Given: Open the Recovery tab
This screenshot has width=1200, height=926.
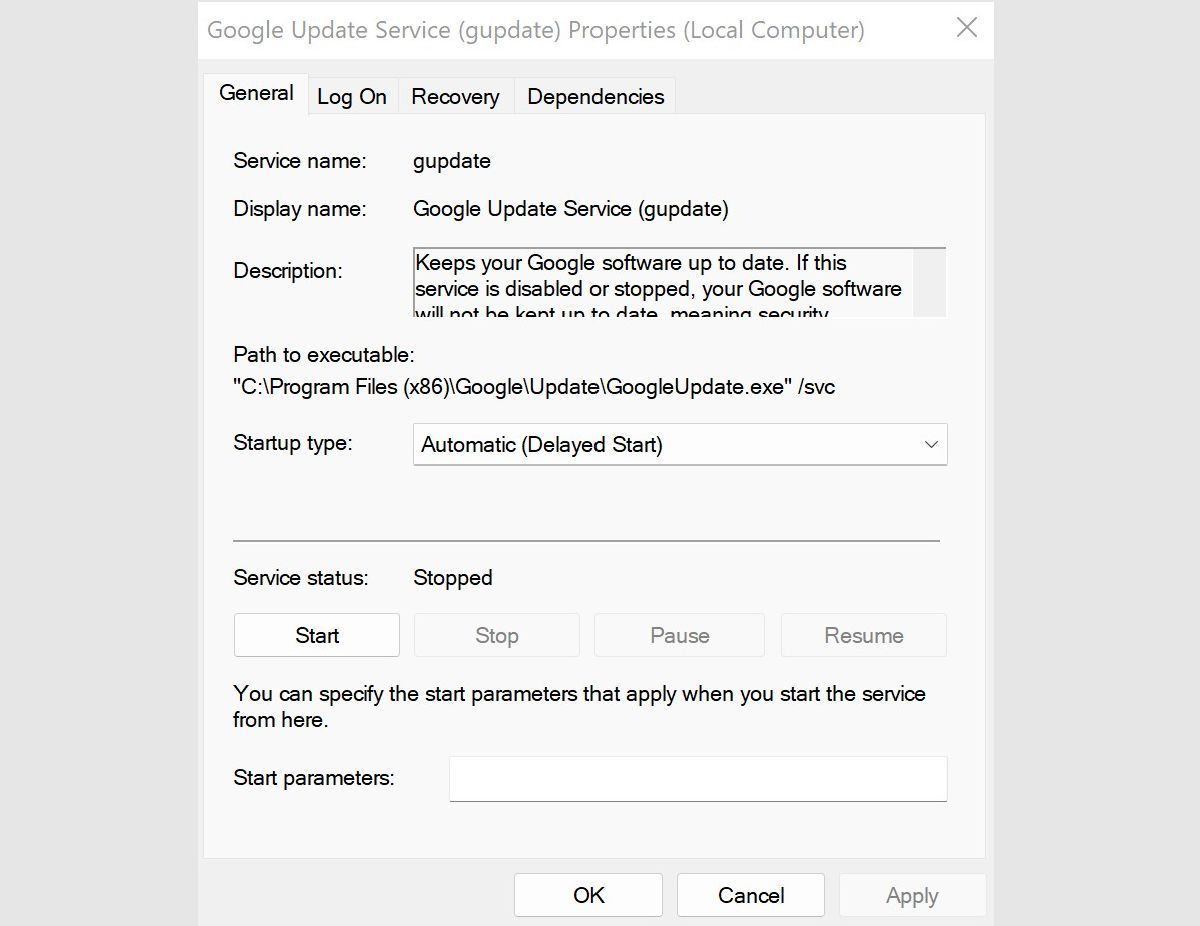Looking at the screenshot, I should tap(455, 96).
